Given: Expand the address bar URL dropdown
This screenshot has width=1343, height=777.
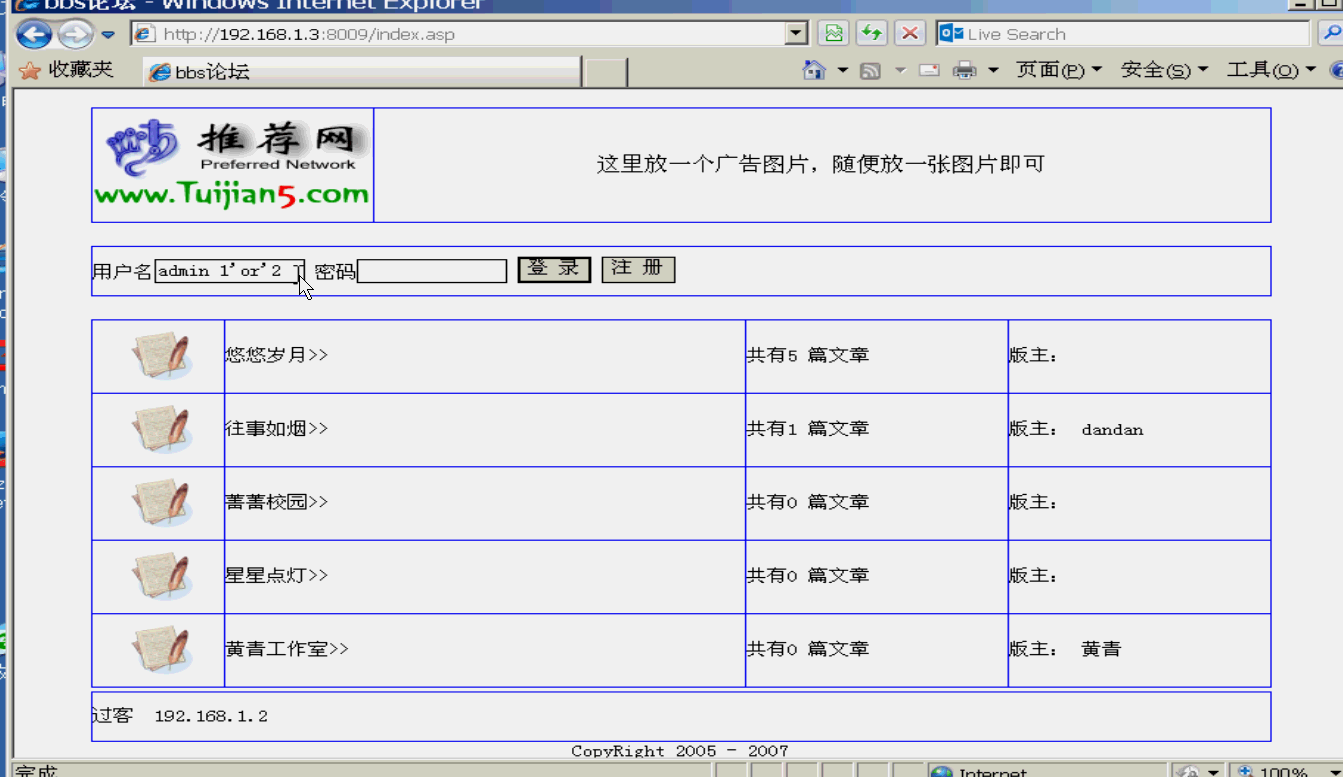Looking at the screenshot, I should click(x=796, y=34).
